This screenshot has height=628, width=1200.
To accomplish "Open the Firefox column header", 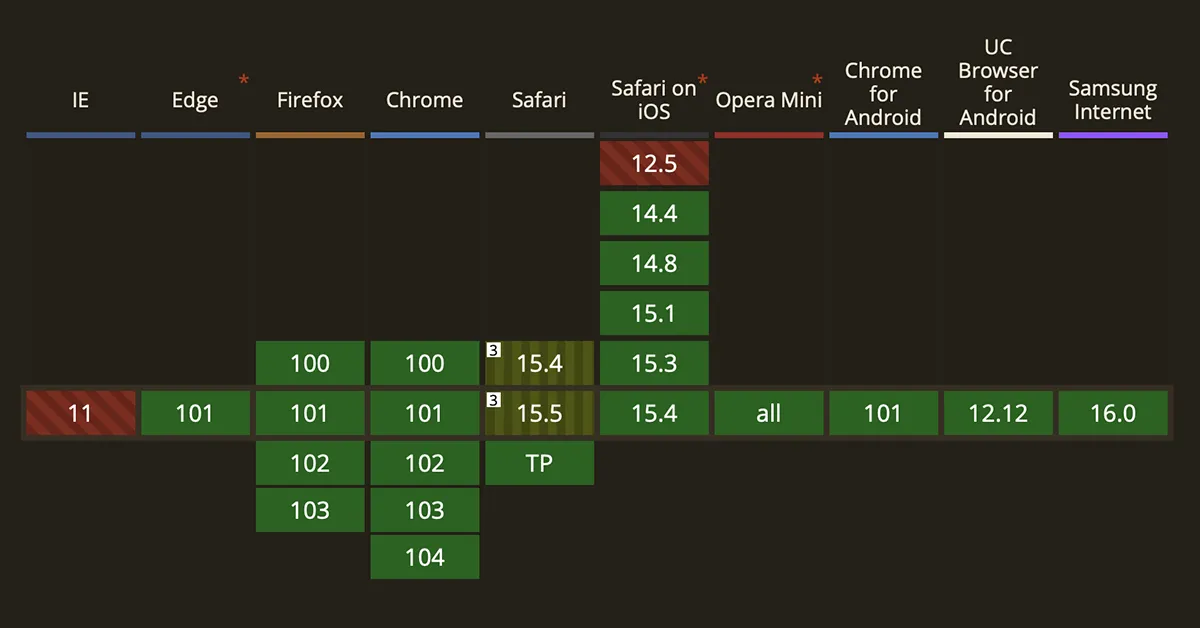I will click(310, 100).
